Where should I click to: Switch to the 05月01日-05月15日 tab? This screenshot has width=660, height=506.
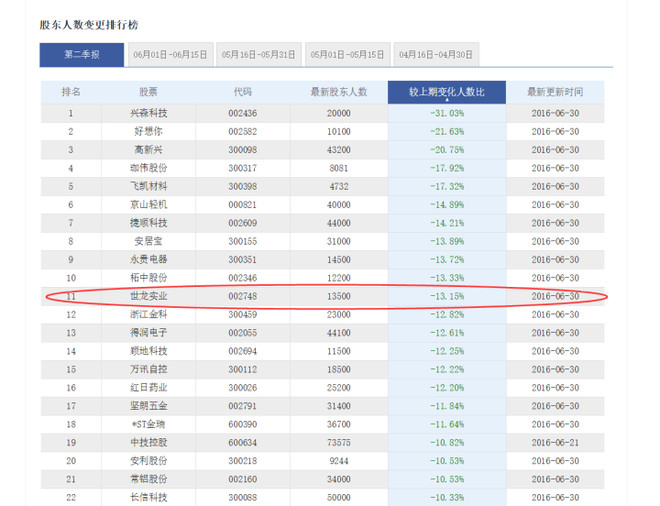[347, 54]
